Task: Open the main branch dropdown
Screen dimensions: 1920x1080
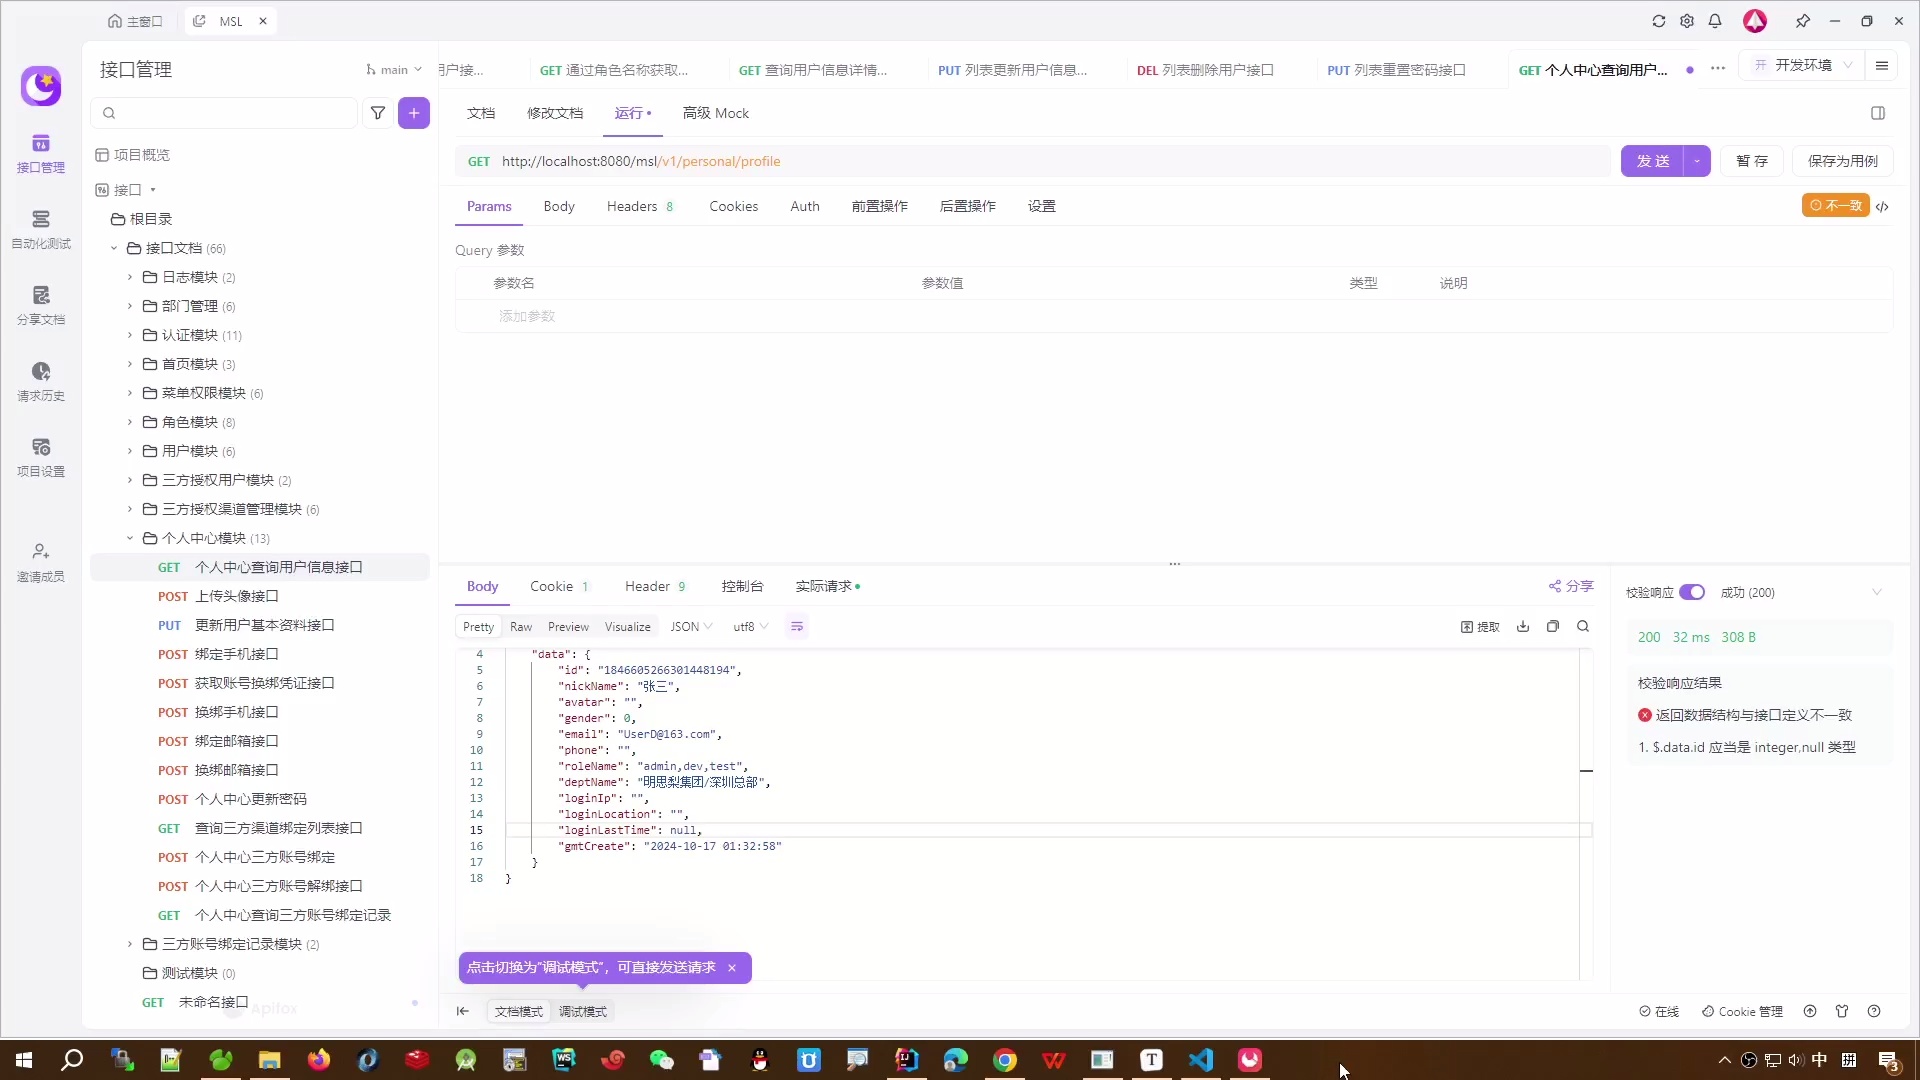Action: (393, 70)
